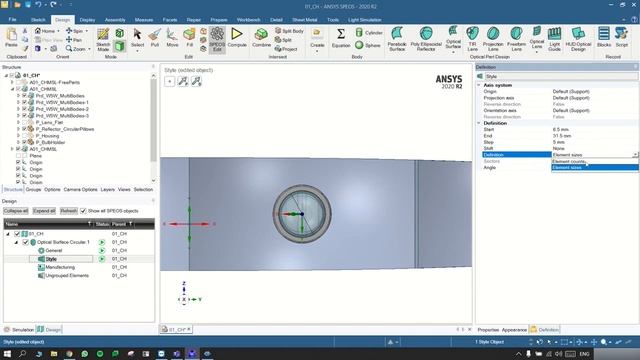Create a Cylinder body
Image resolution: width=640 pixels, height=360 pixels.
tap(369, 33)
